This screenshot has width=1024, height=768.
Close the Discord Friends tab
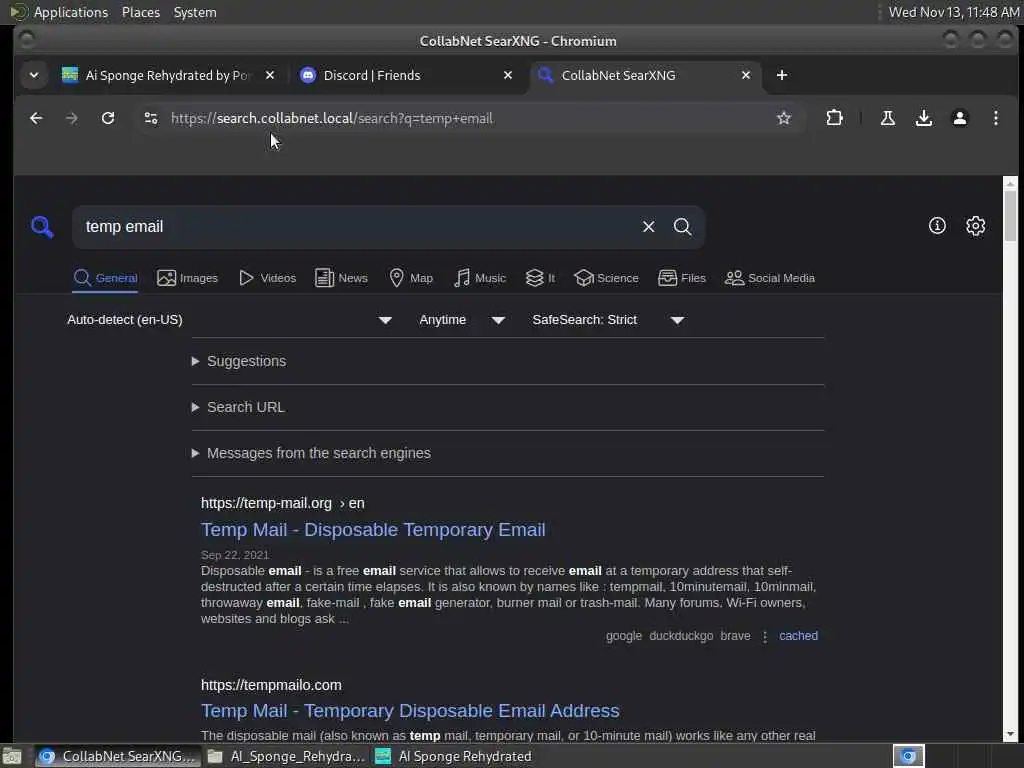point(507,75)
